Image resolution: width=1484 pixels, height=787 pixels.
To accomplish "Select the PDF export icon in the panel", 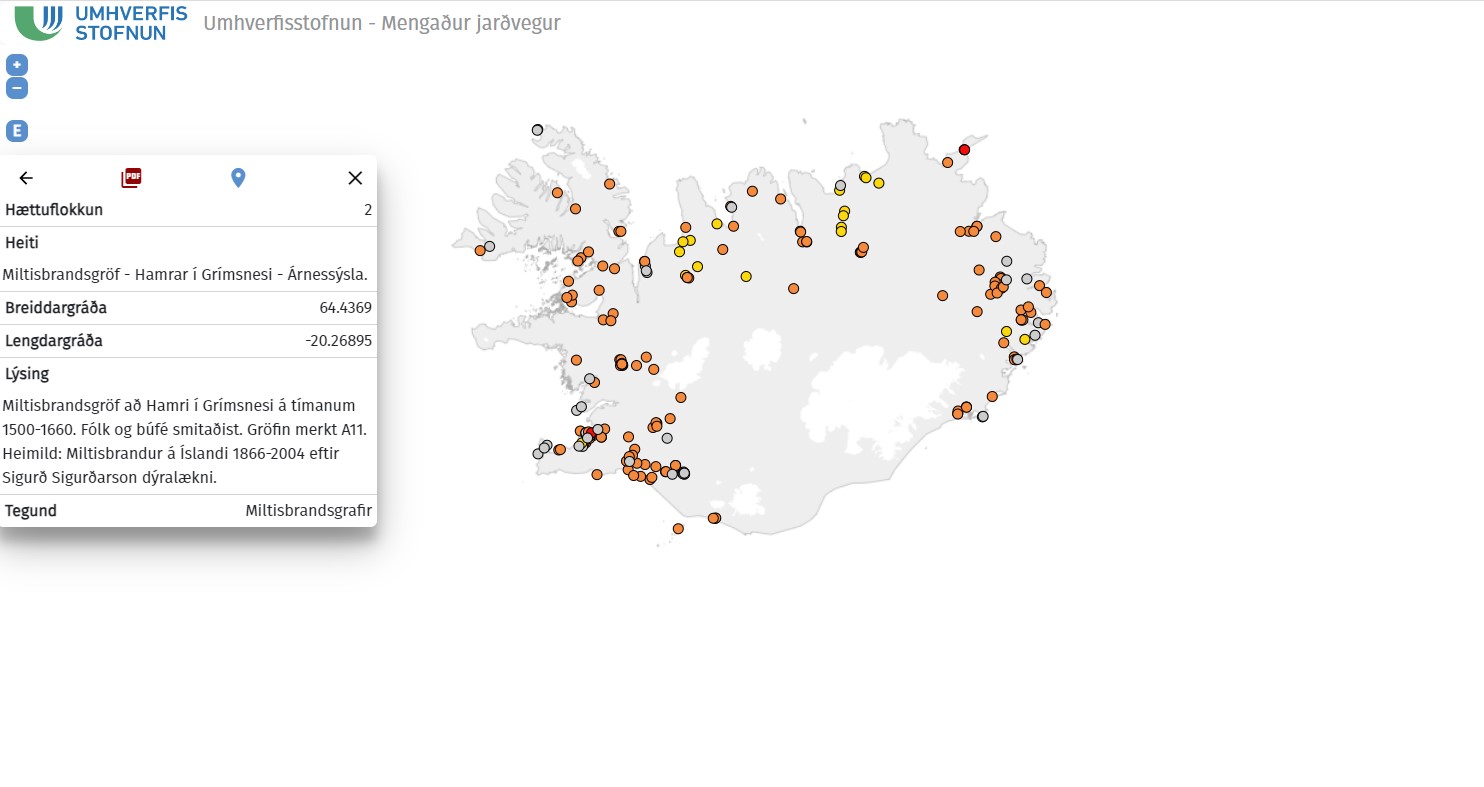I will (130, 177).
